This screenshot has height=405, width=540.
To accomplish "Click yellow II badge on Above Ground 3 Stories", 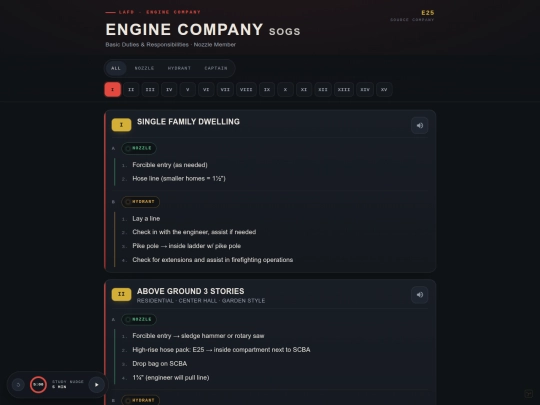I will [x=121, y=294].
